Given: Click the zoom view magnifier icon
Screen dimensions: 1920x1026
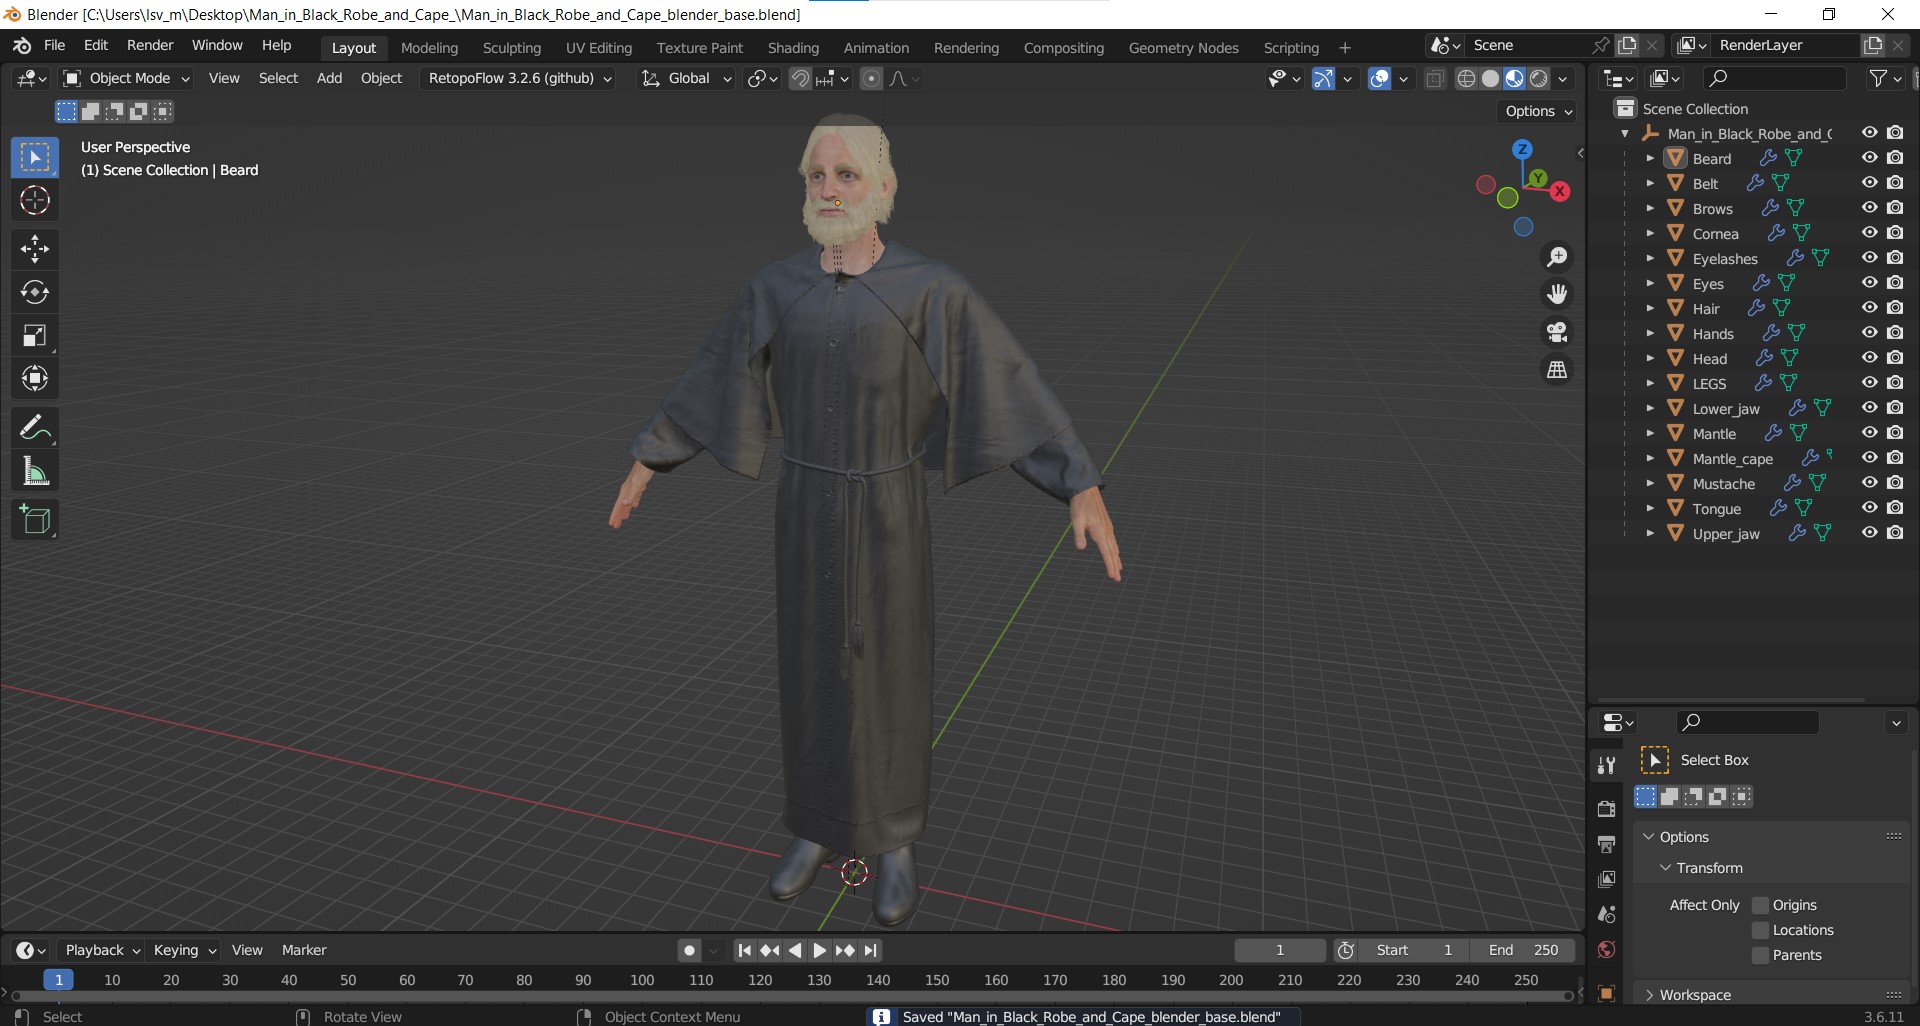Looking at the screenshot, I should [x=1557, y=257].
